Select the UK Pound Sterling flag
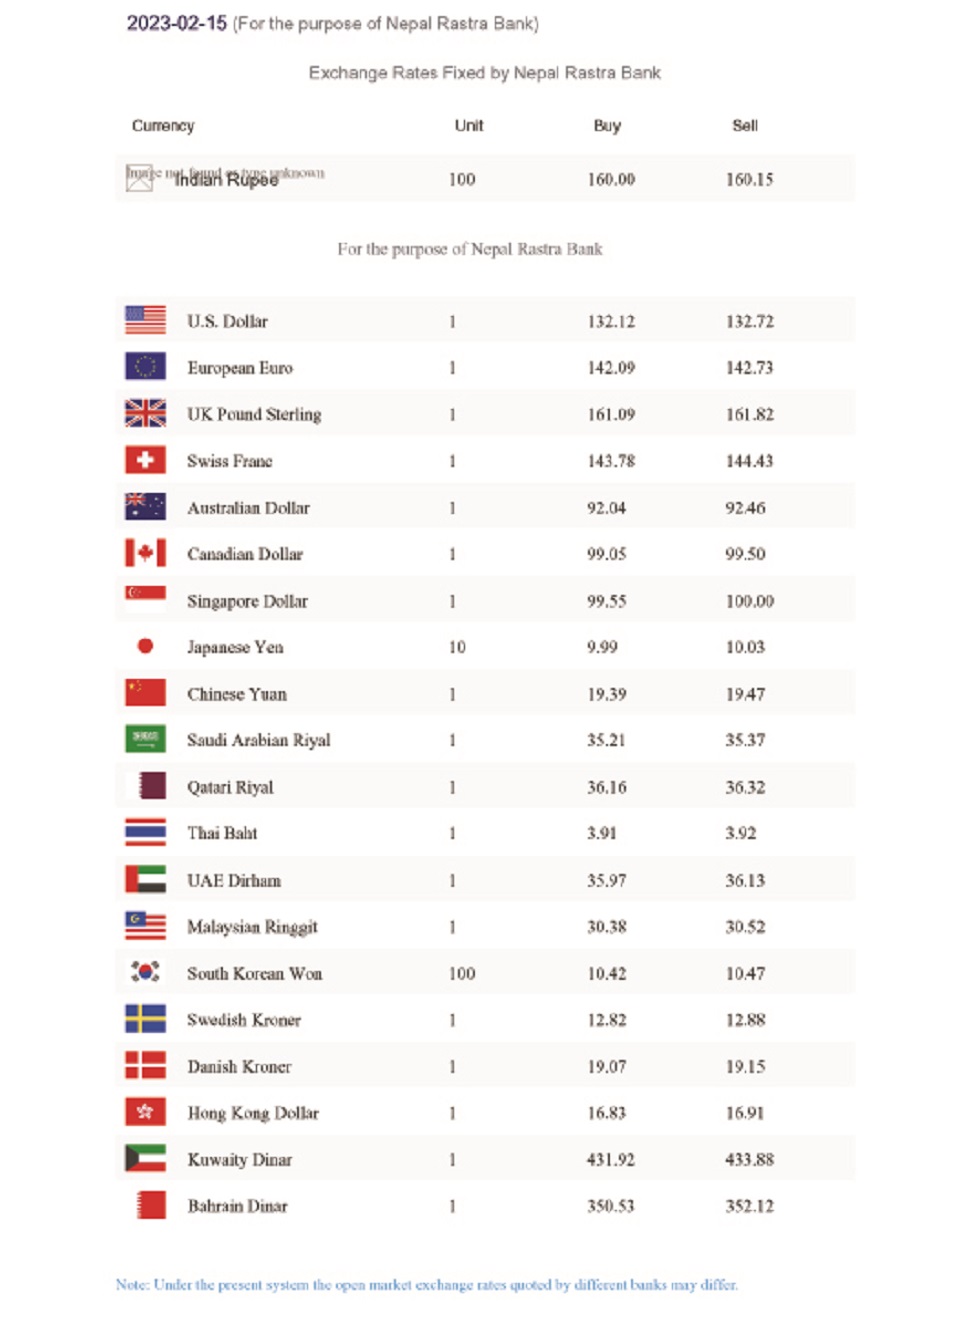 145,413
